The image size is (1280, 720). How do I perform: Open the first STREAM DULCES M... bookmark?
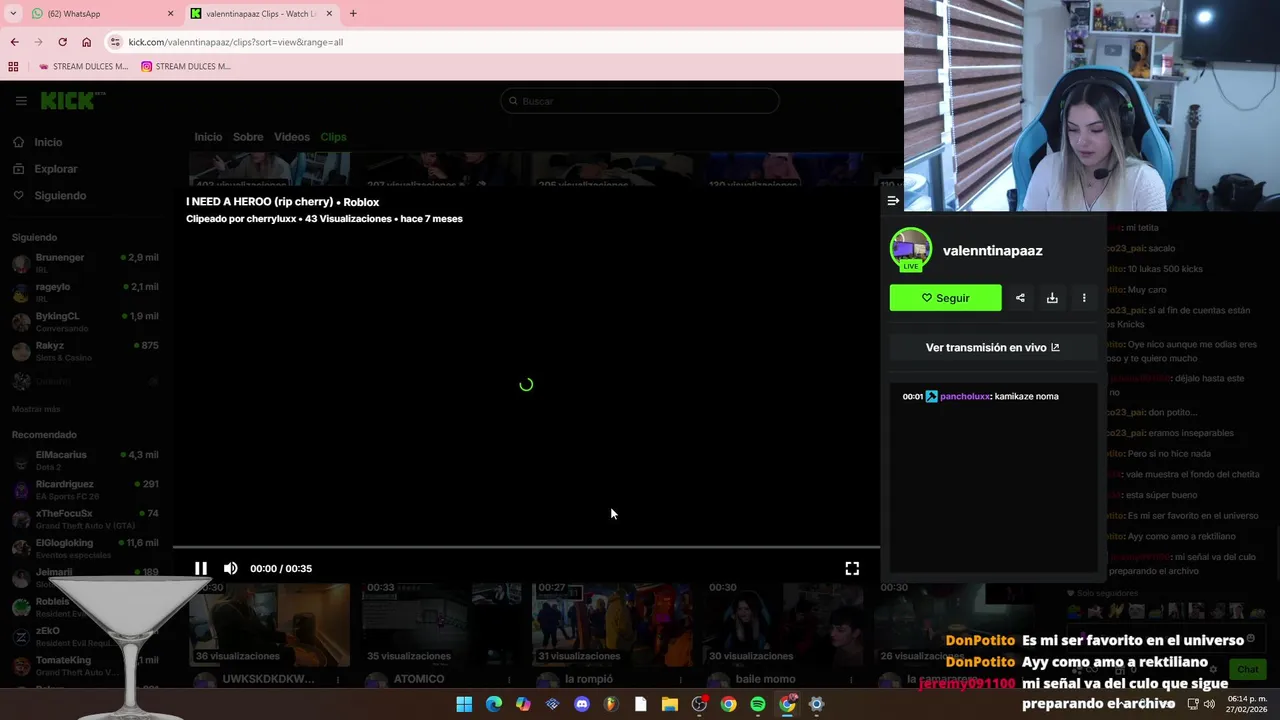84,67
